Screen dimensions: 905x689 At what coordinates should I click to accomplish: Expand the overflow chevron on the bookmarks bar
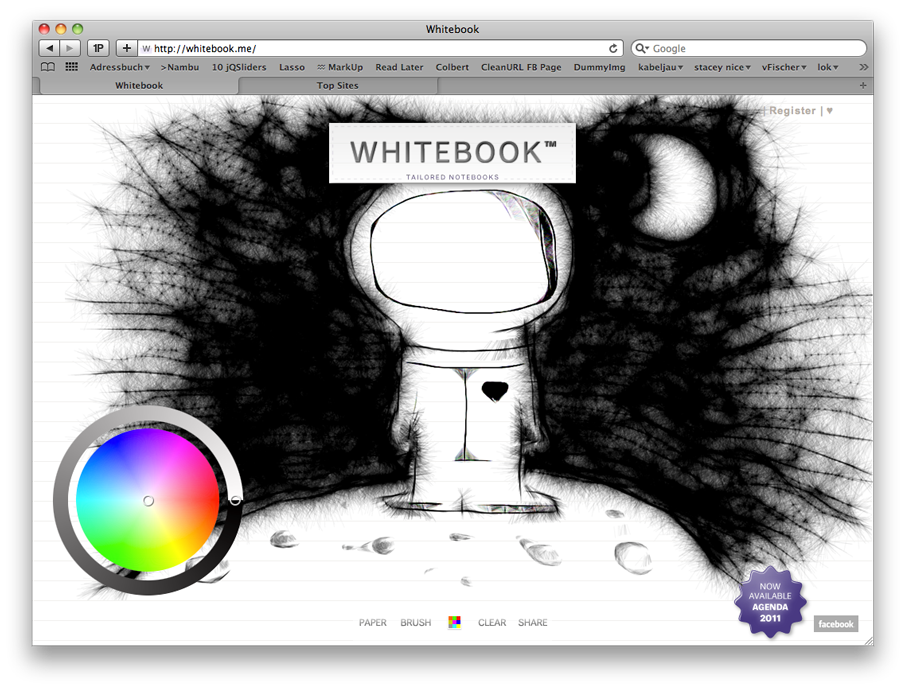(861, 66)
